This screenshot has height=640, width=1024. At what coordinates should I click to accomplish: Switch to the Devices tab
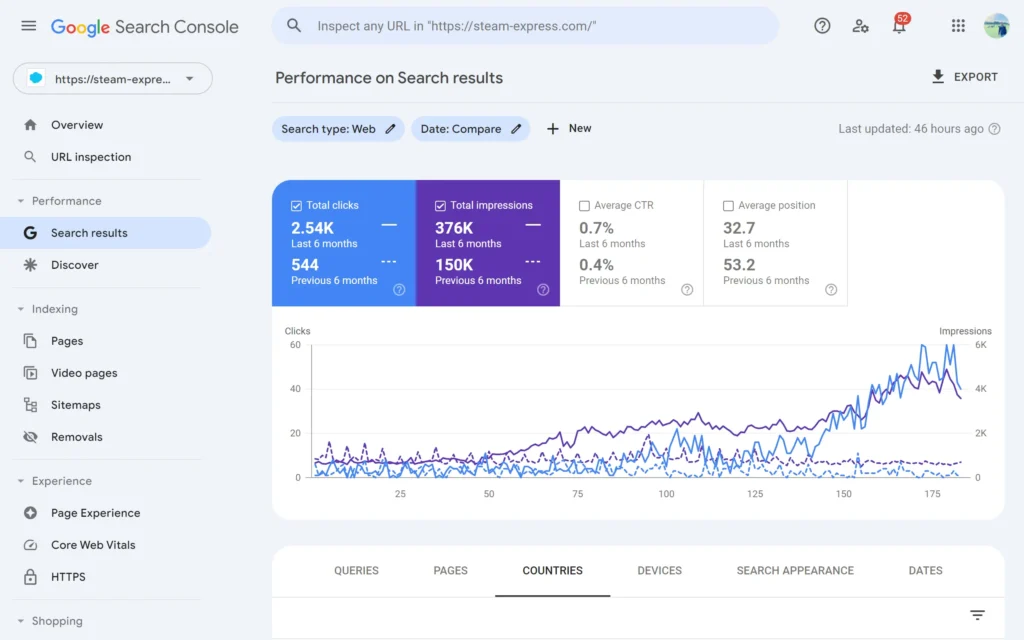pos(659,570)
